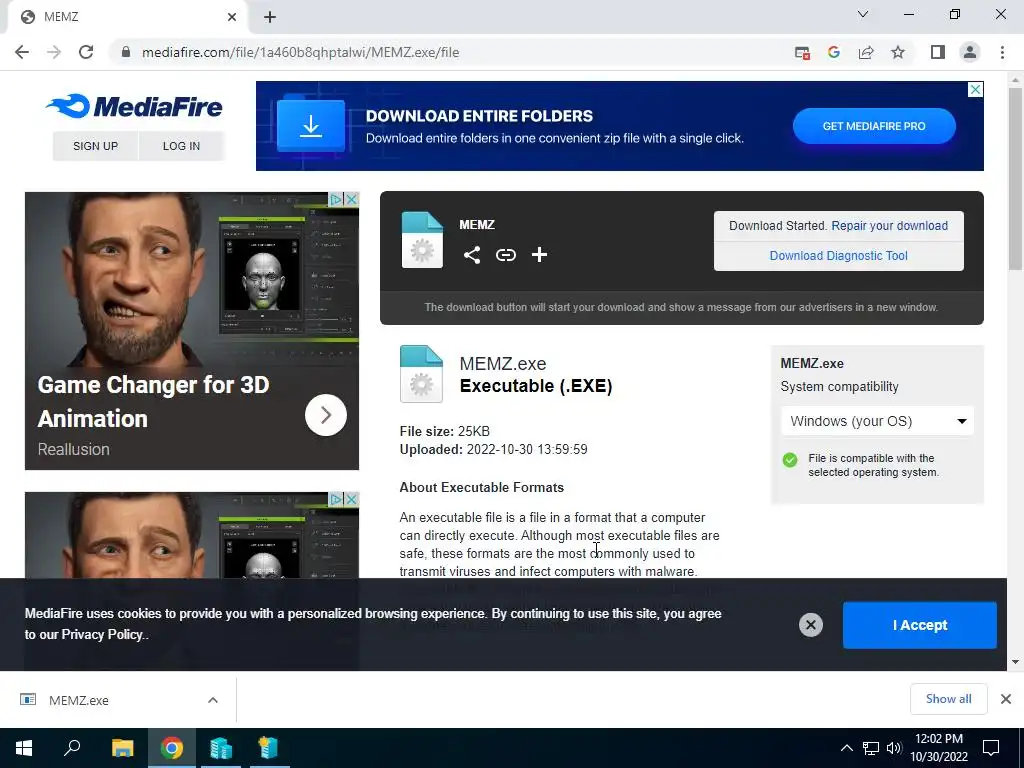This screenshot has width=1024, height=768.
Task: Show hidden system tray icons
Action: 846,748
